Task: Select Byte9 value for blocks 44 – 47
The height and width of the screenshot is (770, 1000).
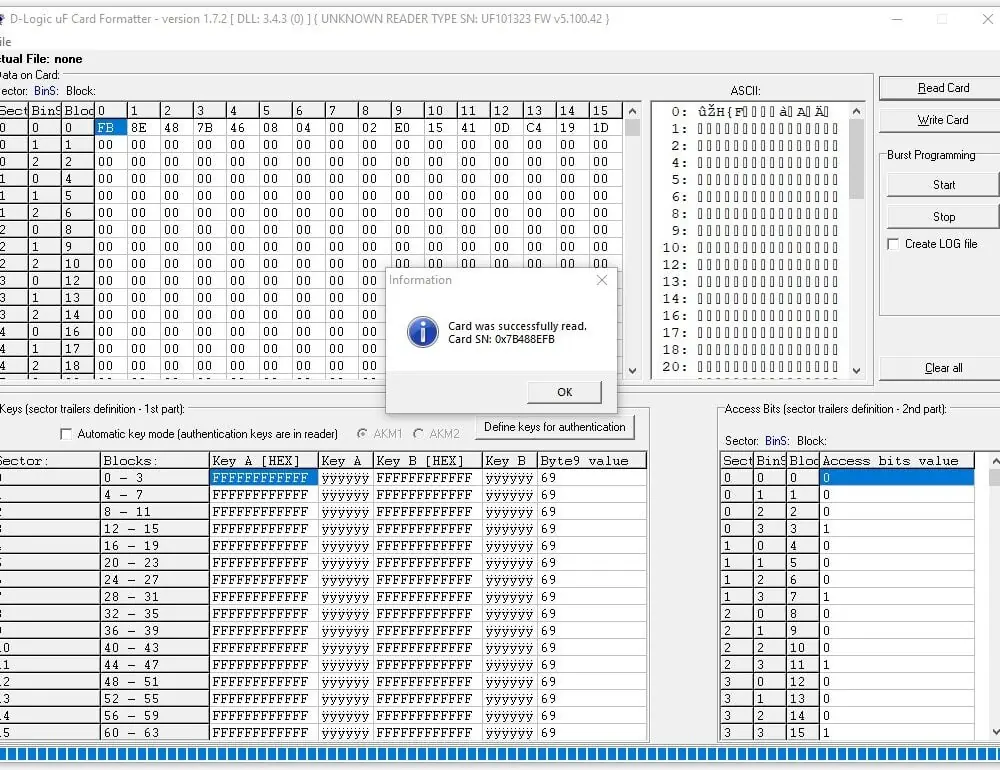Action: click(x=592, y=665)
